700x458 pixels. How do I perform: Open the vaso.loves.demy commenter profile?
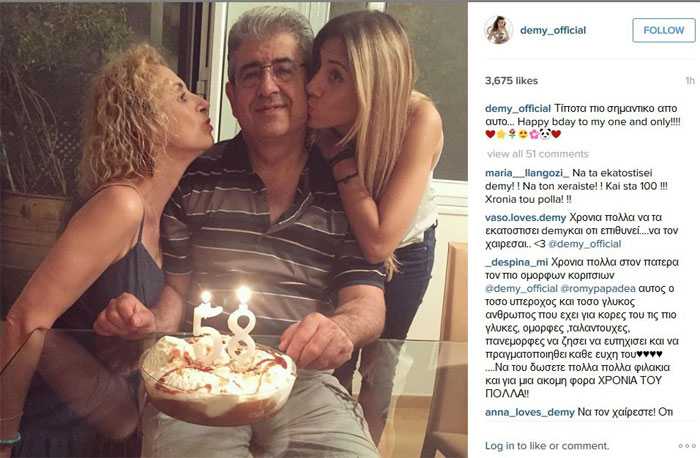pos(525,218)
